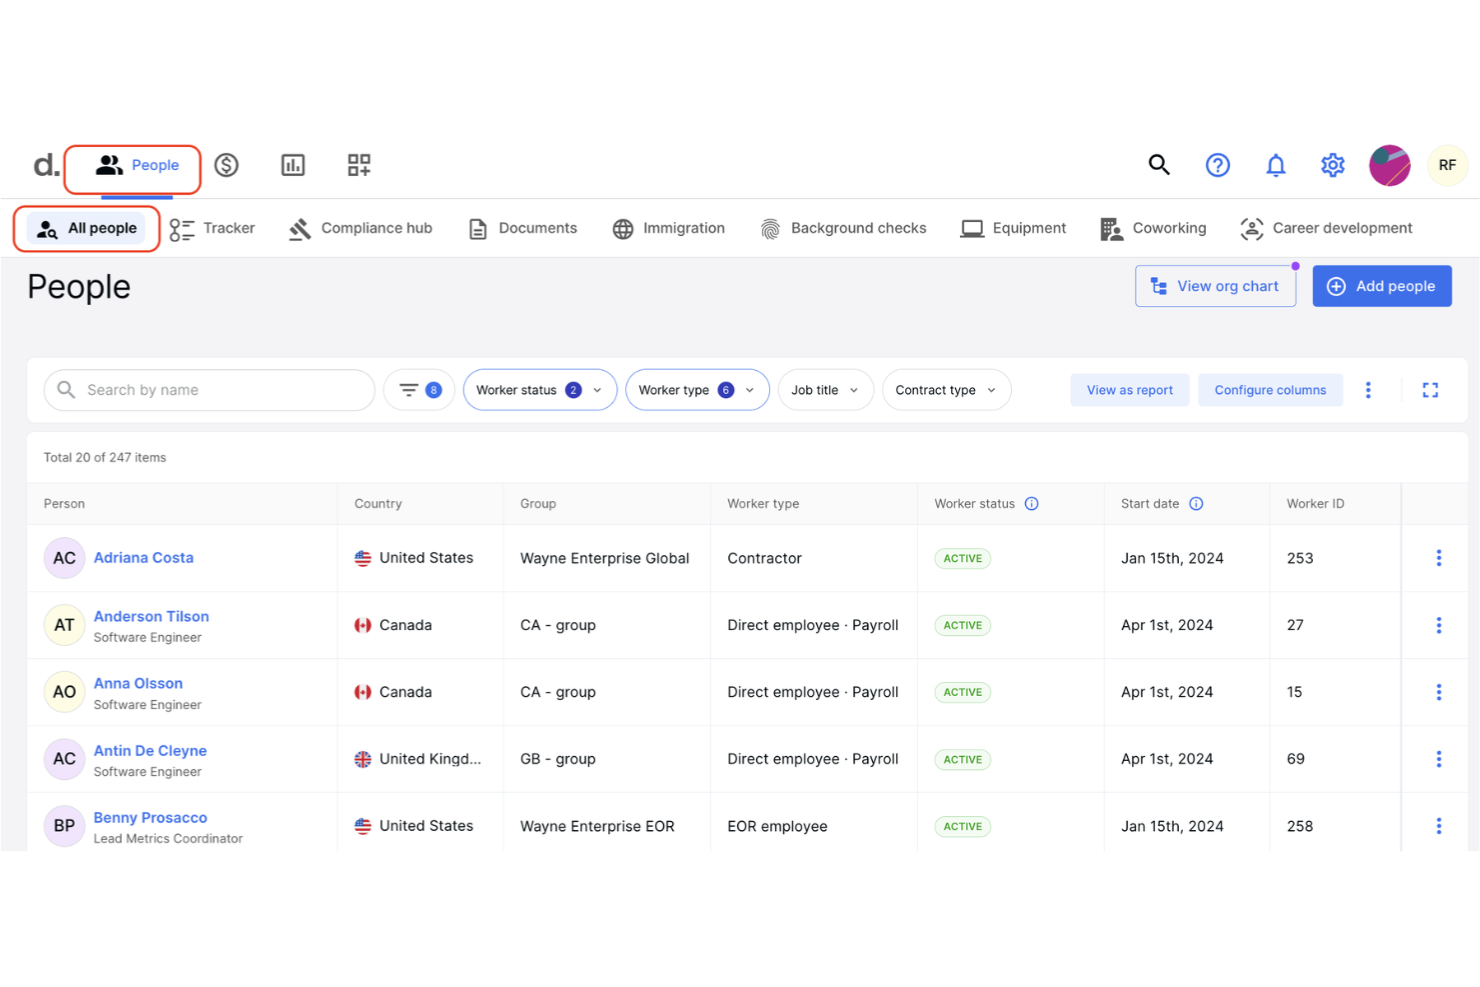Open the filter icon showing 8 active filters
Screen dimensions: 1480x987
[x=419, y=390]
